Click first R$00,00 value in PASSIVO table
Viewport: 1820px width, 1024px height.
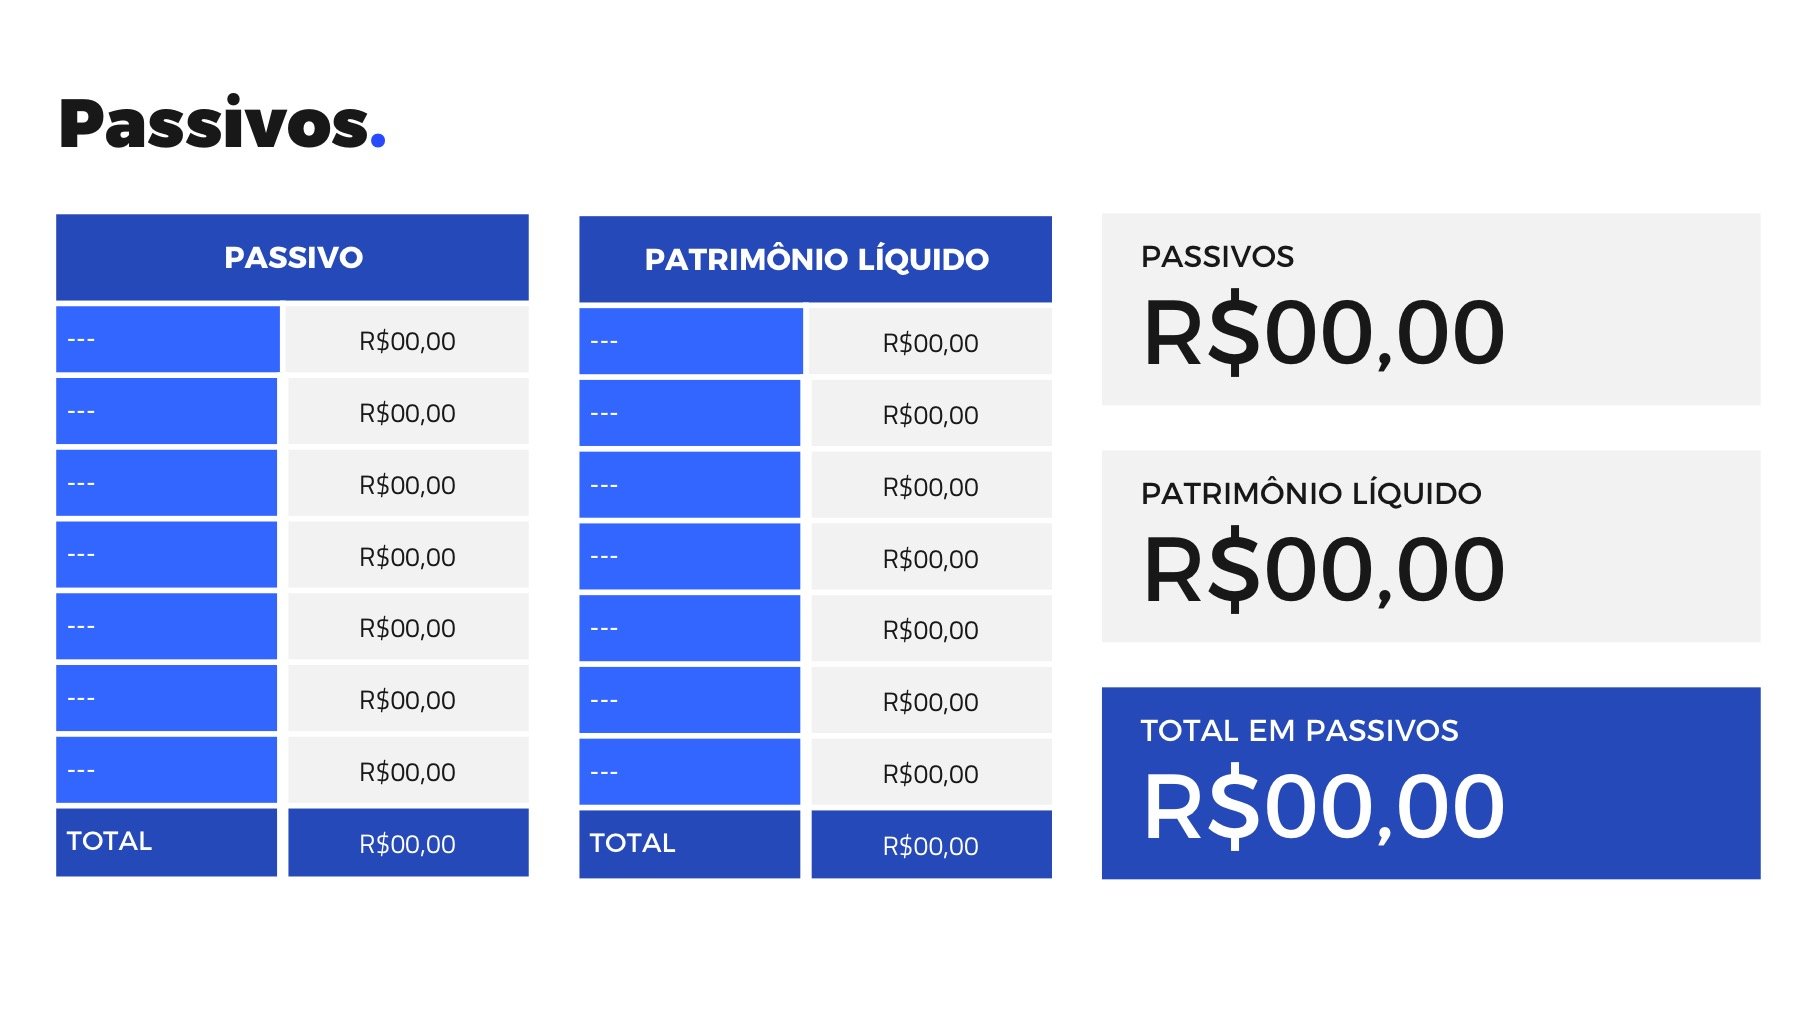click(x=407, y=341)
